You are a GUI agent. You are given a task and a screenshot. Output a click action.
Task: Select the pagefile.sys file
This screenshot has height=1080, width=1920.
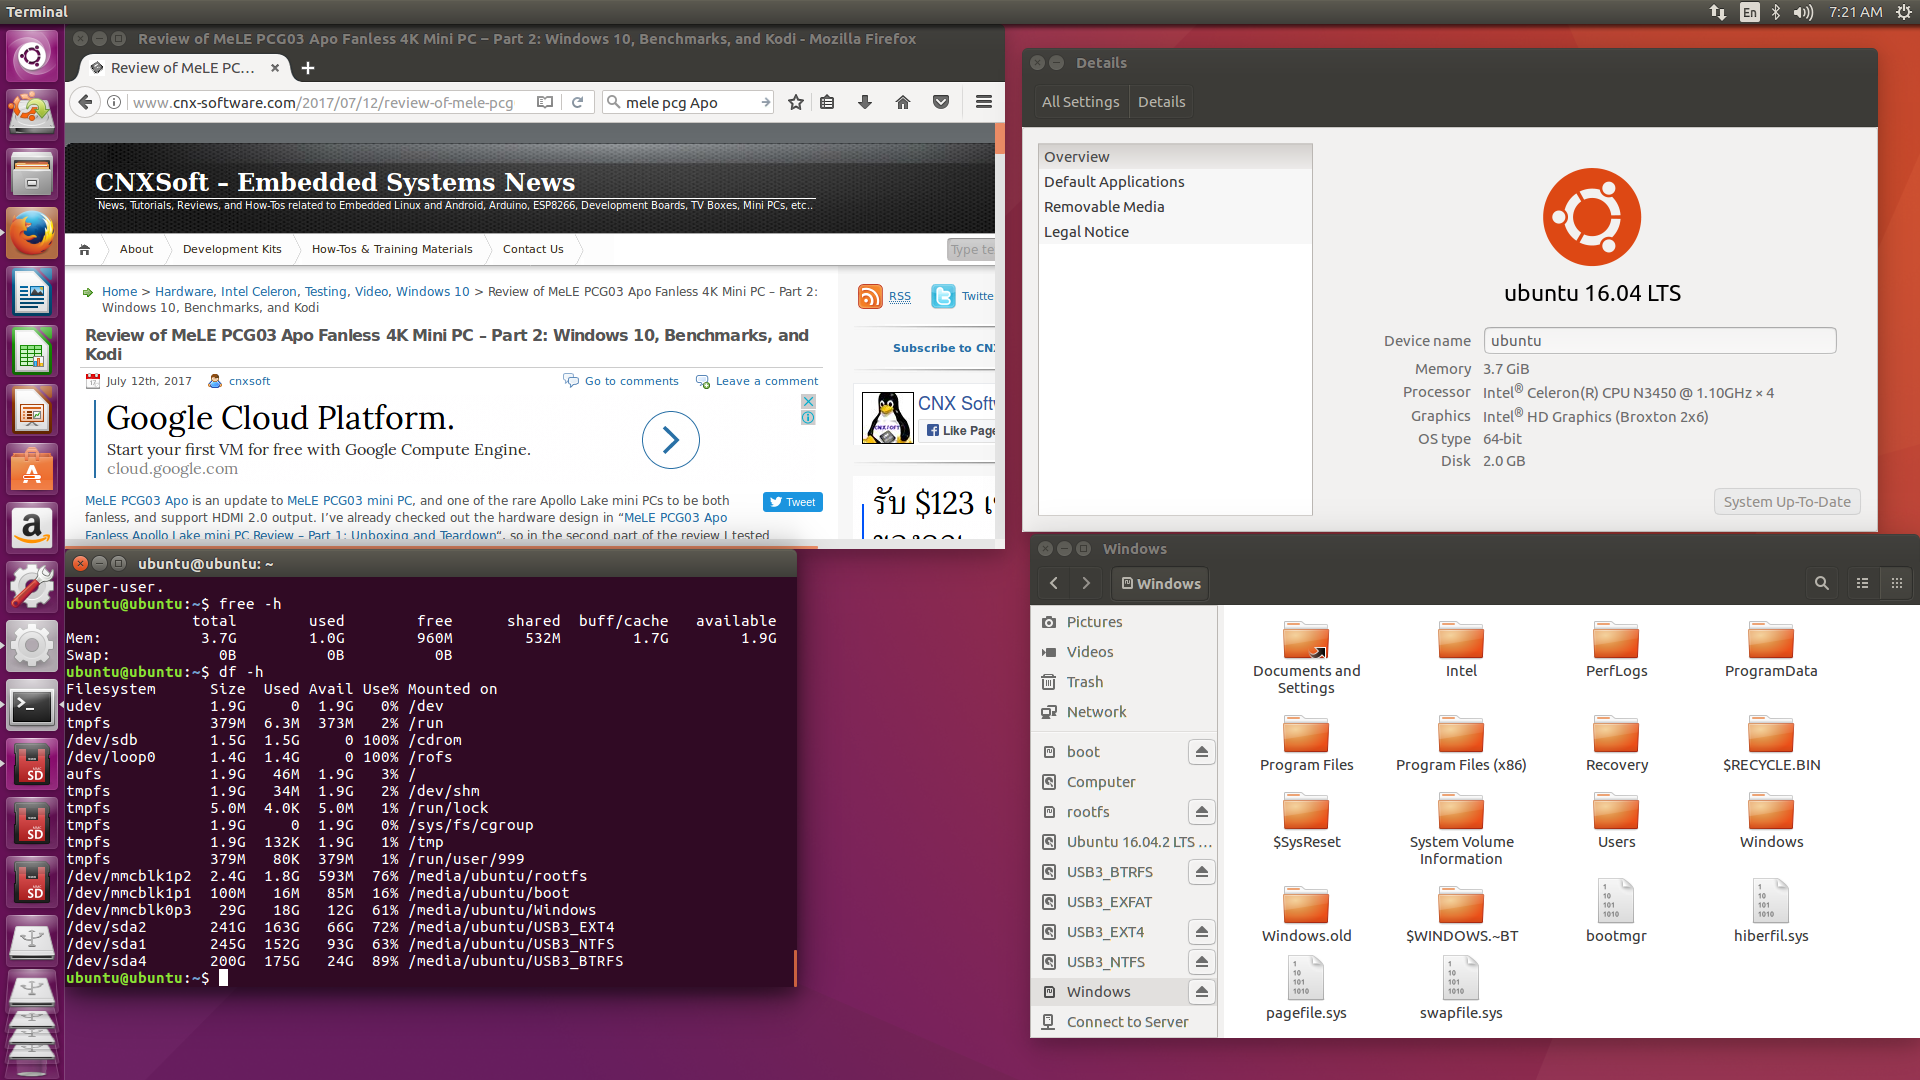tap(1306, 989)
